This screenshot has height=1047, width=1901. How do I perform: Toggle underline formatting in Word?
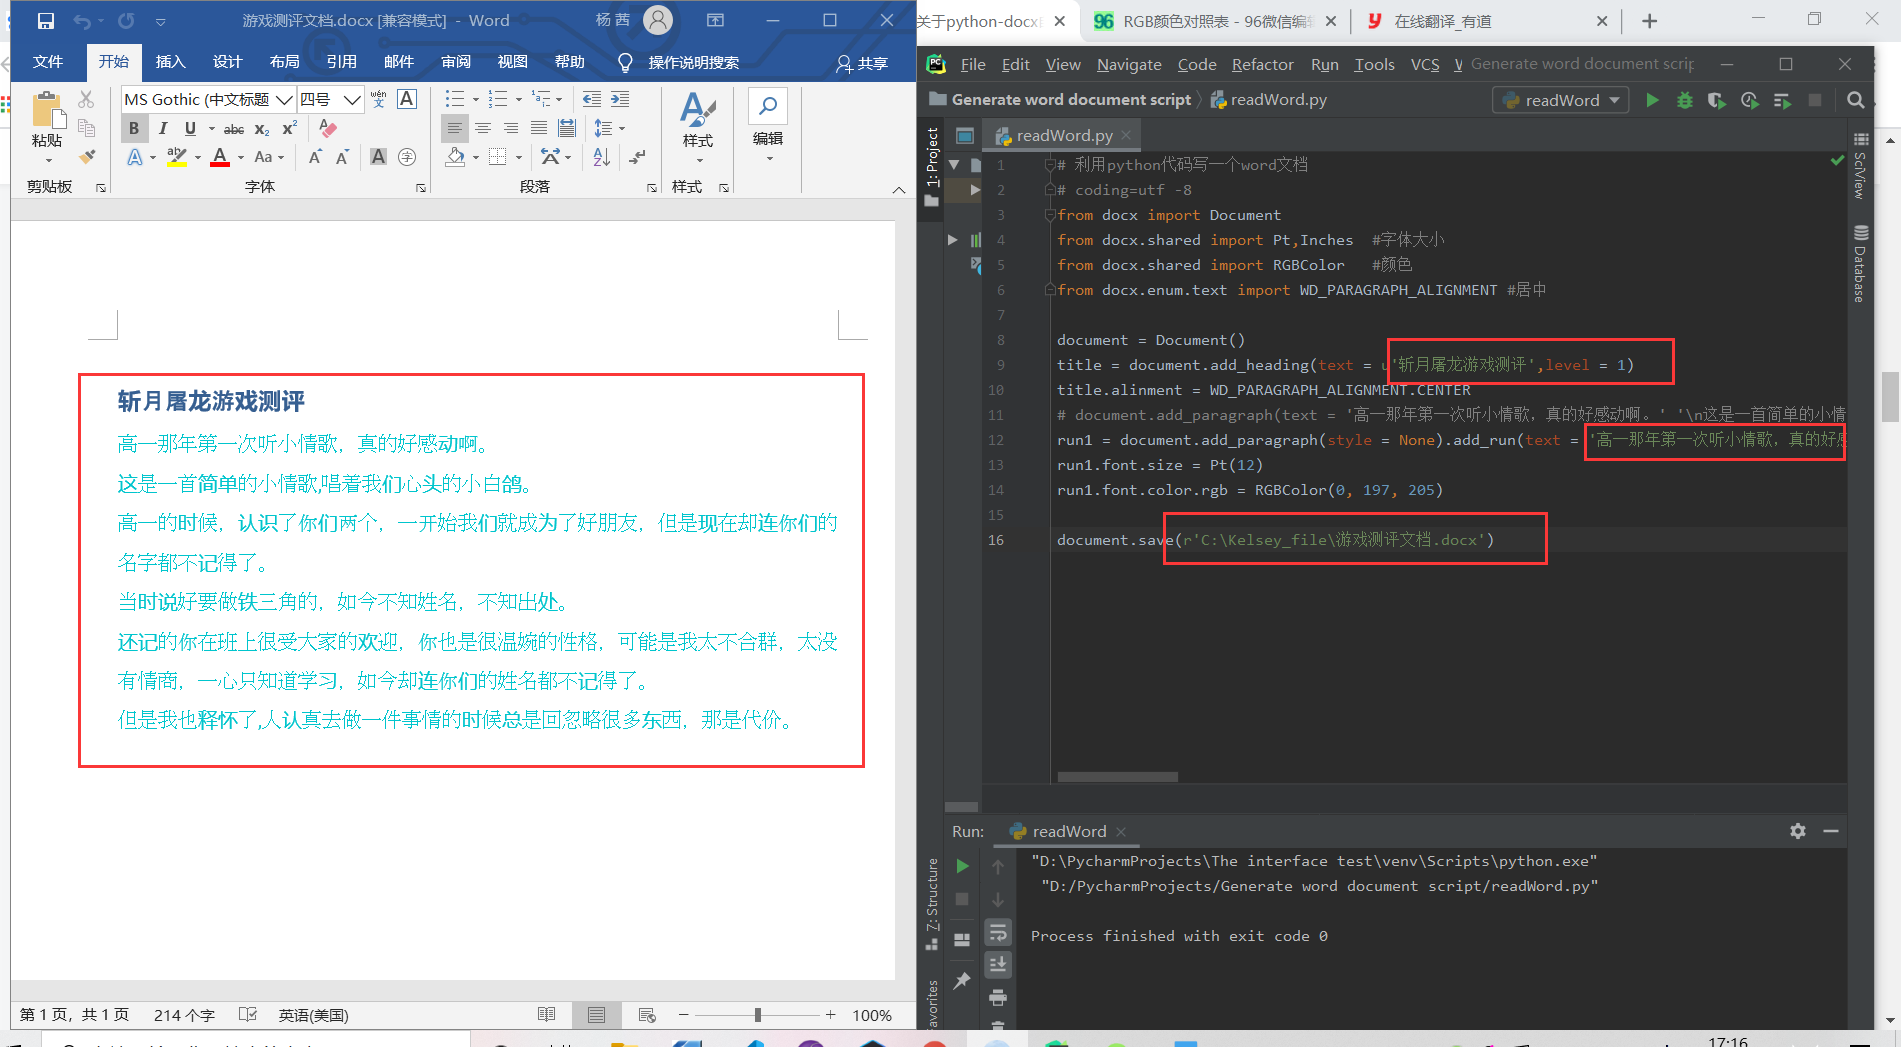tap(189, 128)
